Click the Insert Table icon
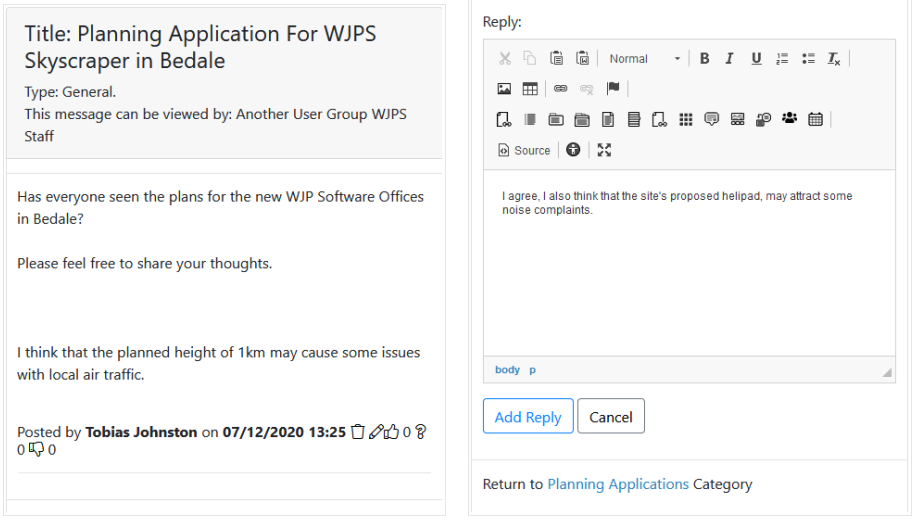 pos(530,89)
